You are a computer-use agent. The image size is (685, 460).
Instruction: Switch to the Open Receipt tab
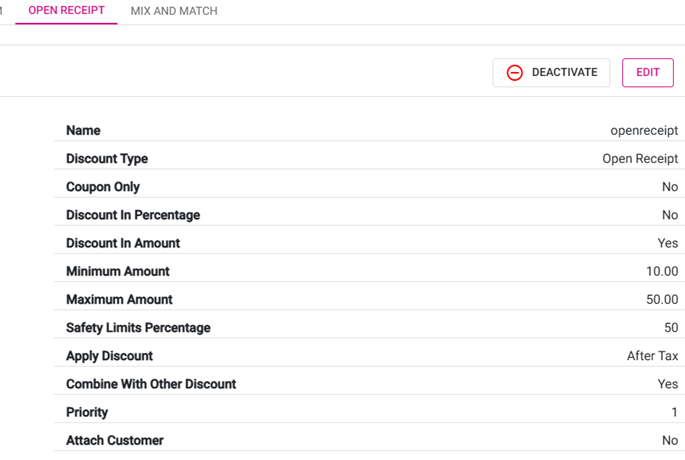(66, 11)
